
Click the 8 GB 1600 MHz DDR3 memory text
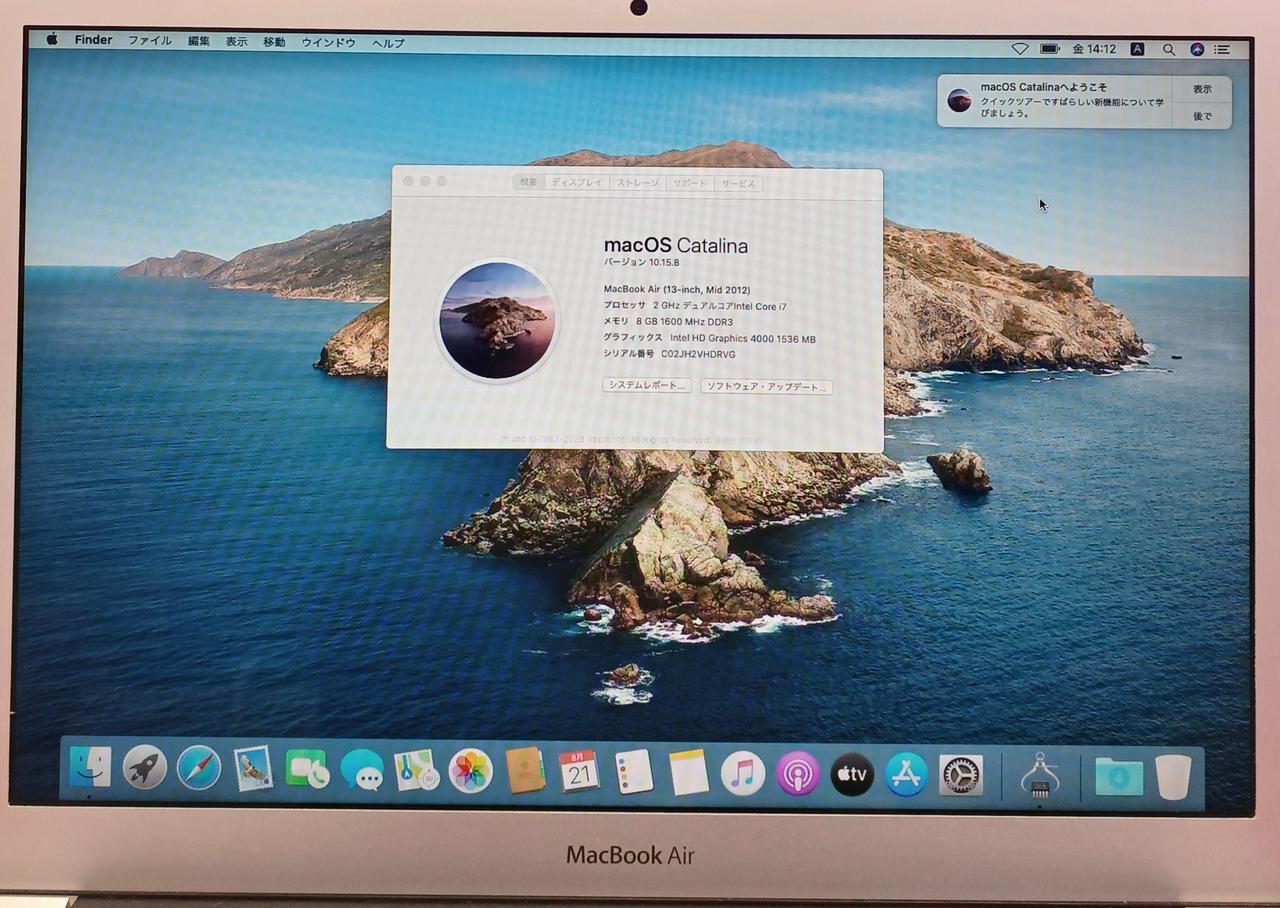tap(684, 322)
